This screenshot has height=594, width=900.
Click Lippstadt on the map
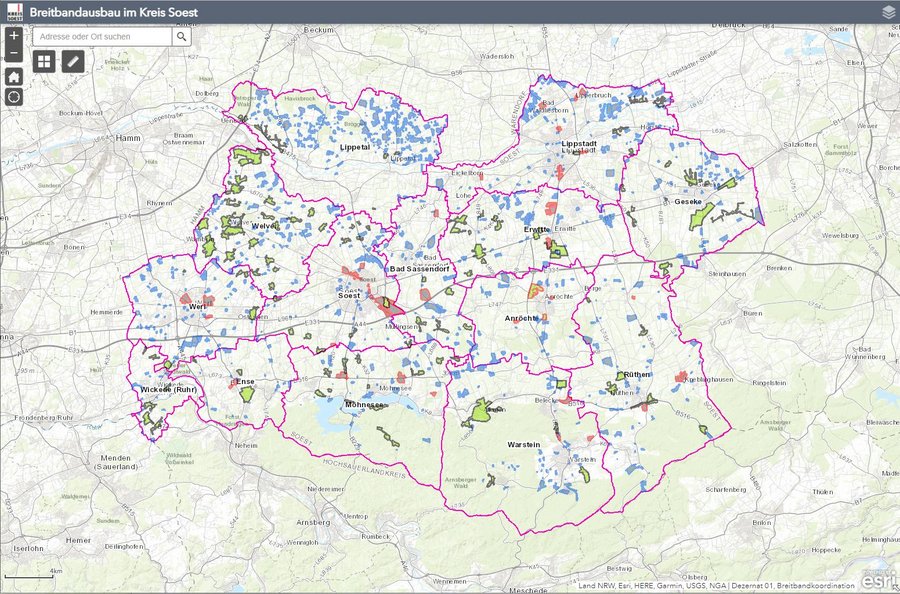coord(577,145)
